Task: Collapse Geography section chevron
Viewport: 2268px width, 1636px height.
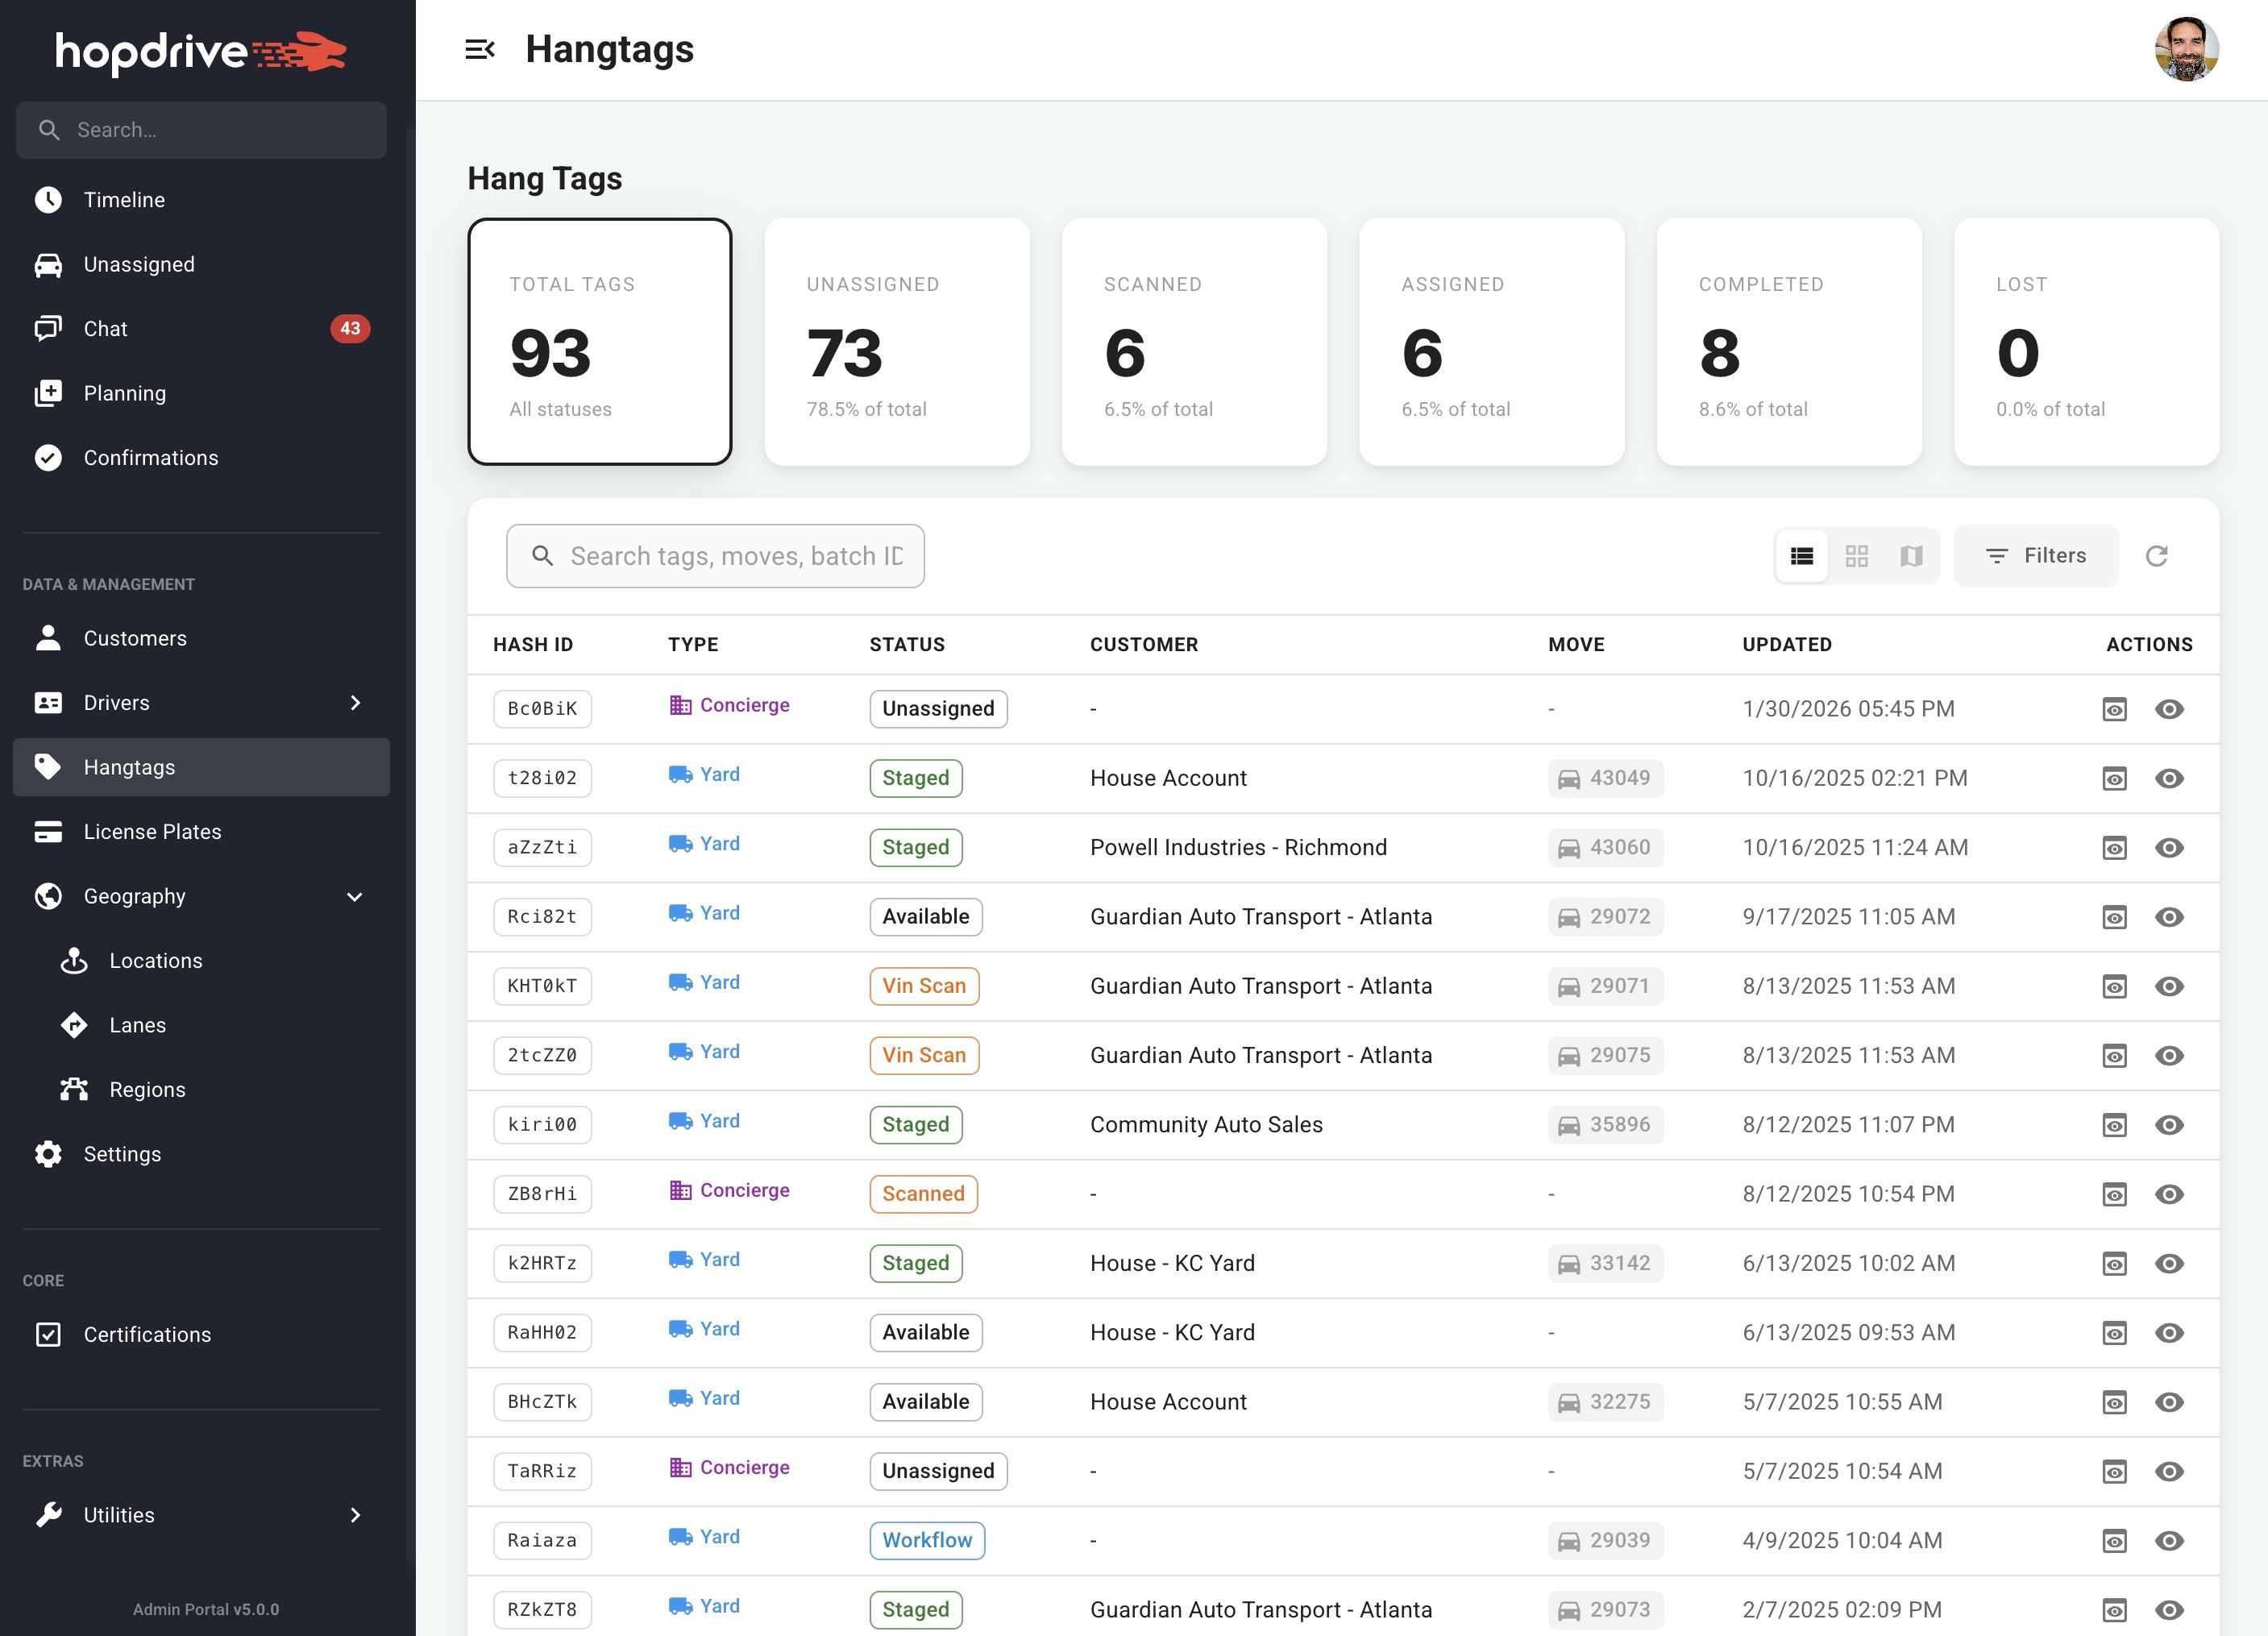Action: click(355, 897)
